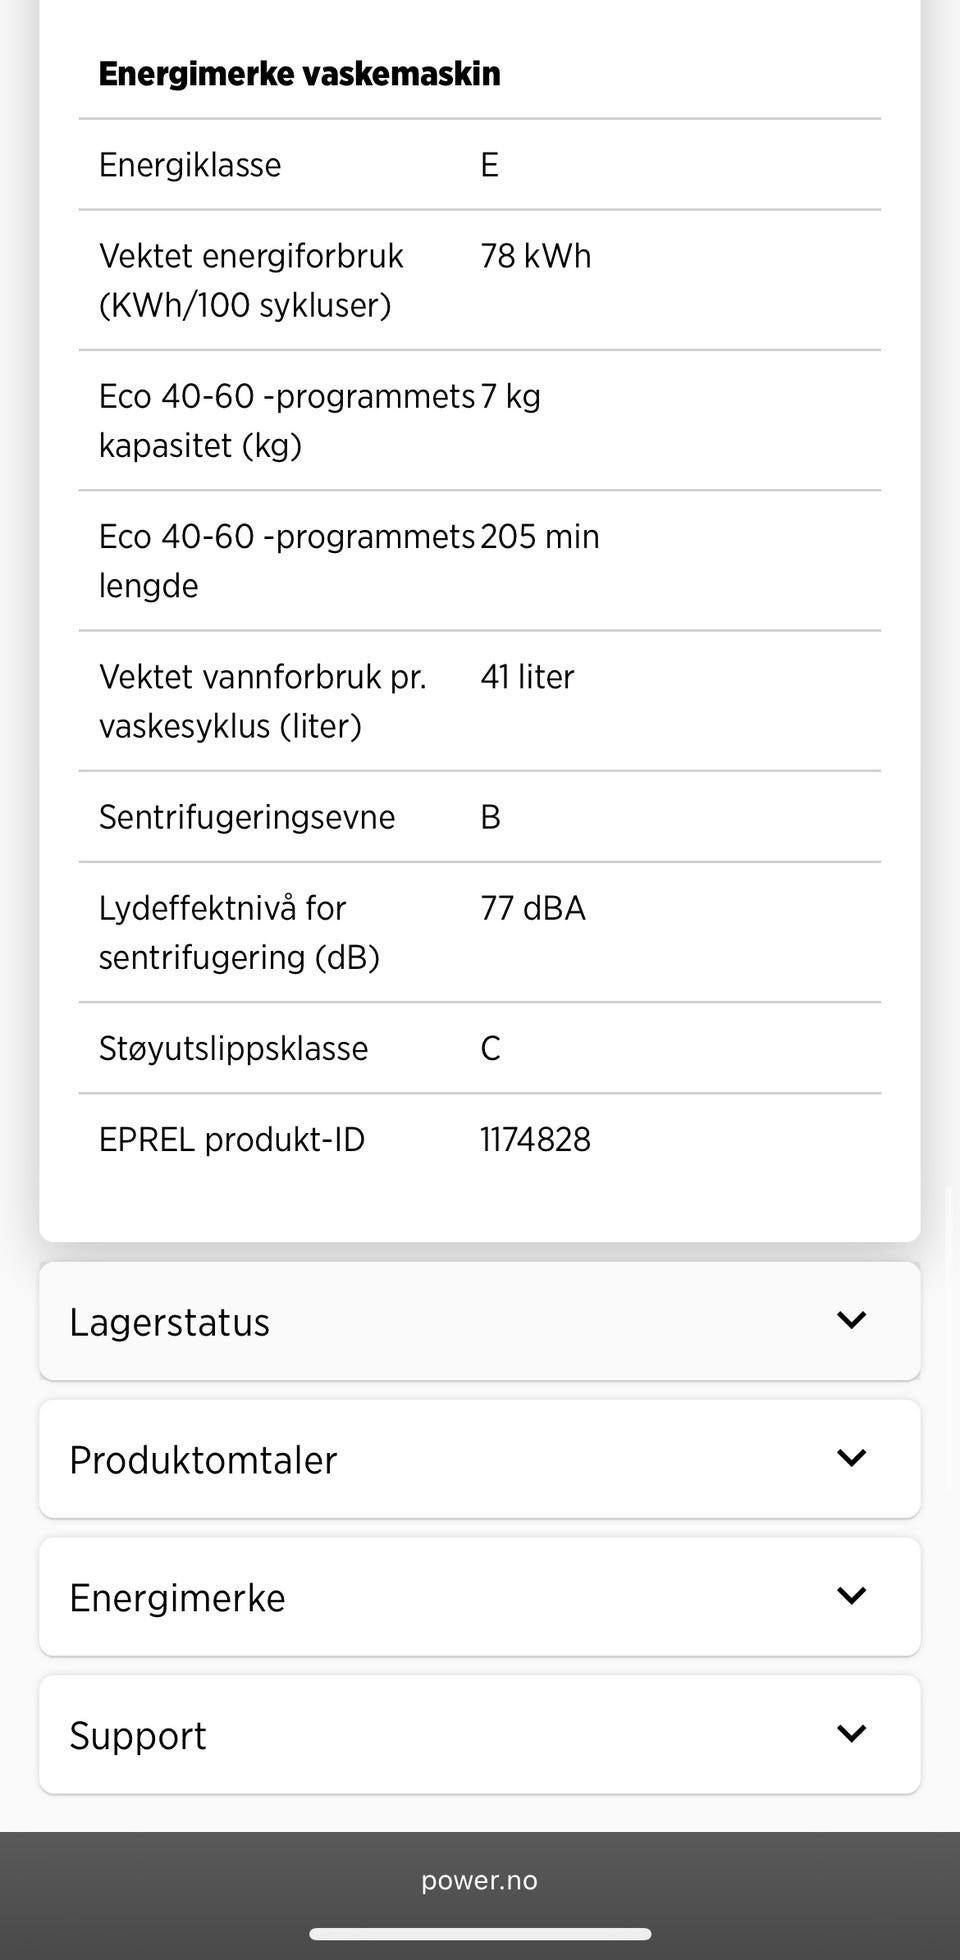Select the 7 kg capacity value

point(511,397)
